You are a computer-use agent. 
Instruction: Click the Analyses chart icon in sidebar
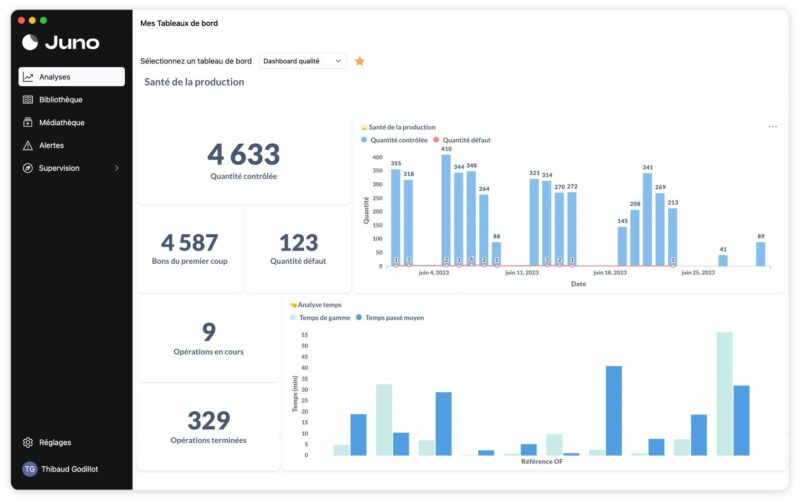pyautogui.click(x=29, y=77)
